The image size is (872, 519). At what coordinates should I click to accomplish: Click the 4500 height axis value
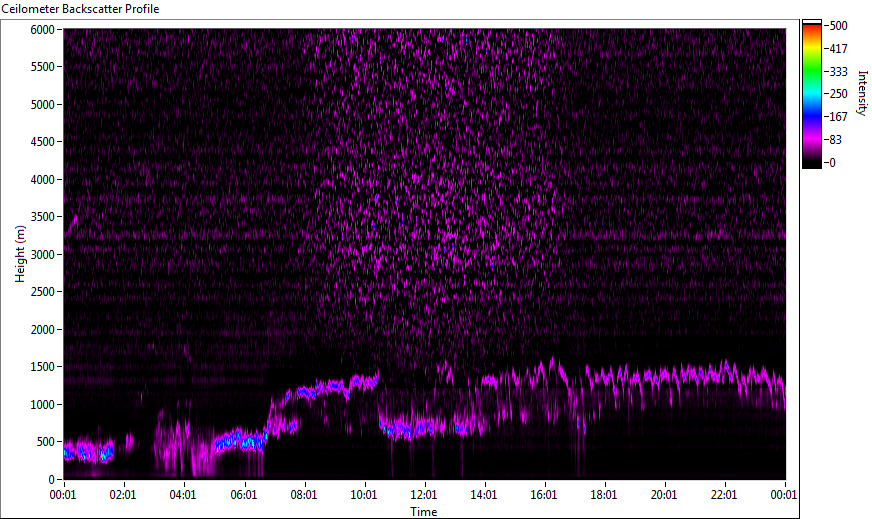pos(42,142)
